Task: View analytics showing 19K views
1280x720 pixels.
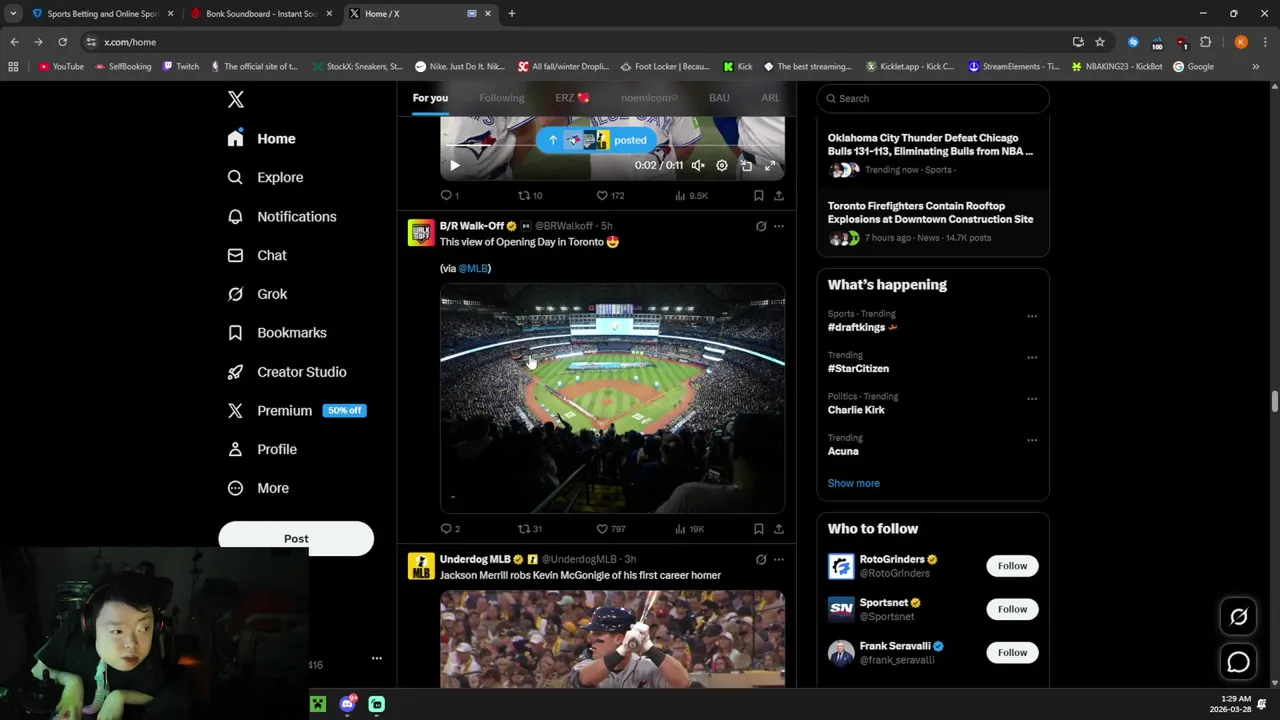Action: click(x=690, y=529)
